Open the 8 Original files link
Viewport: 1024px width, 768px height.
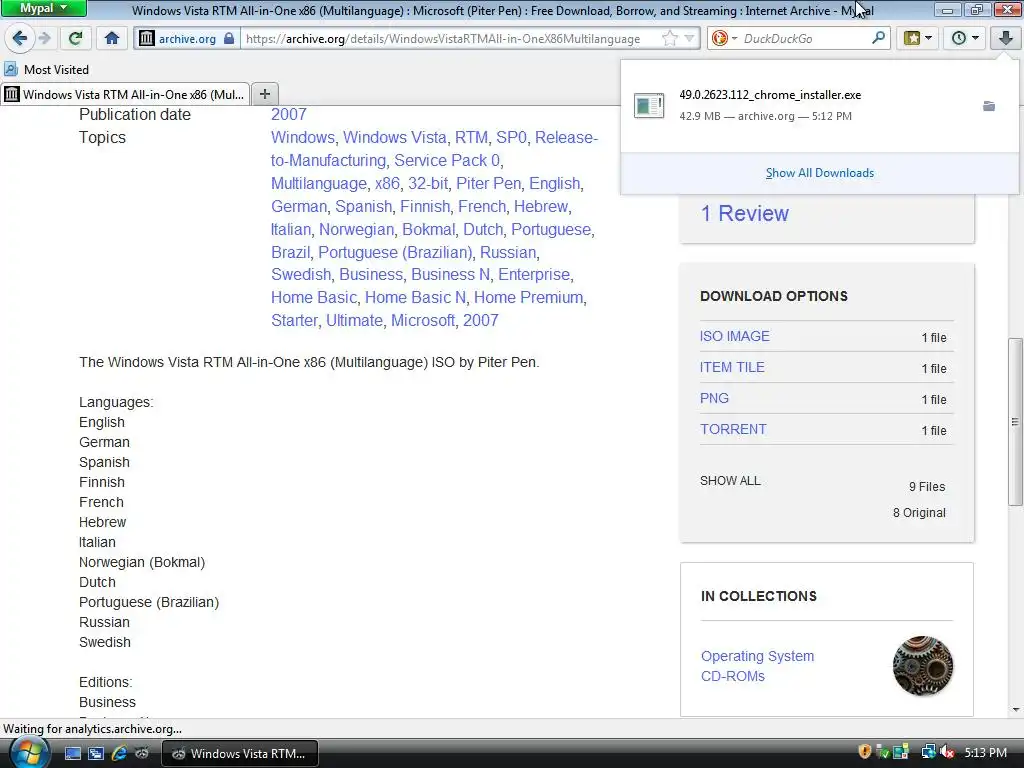919,513
